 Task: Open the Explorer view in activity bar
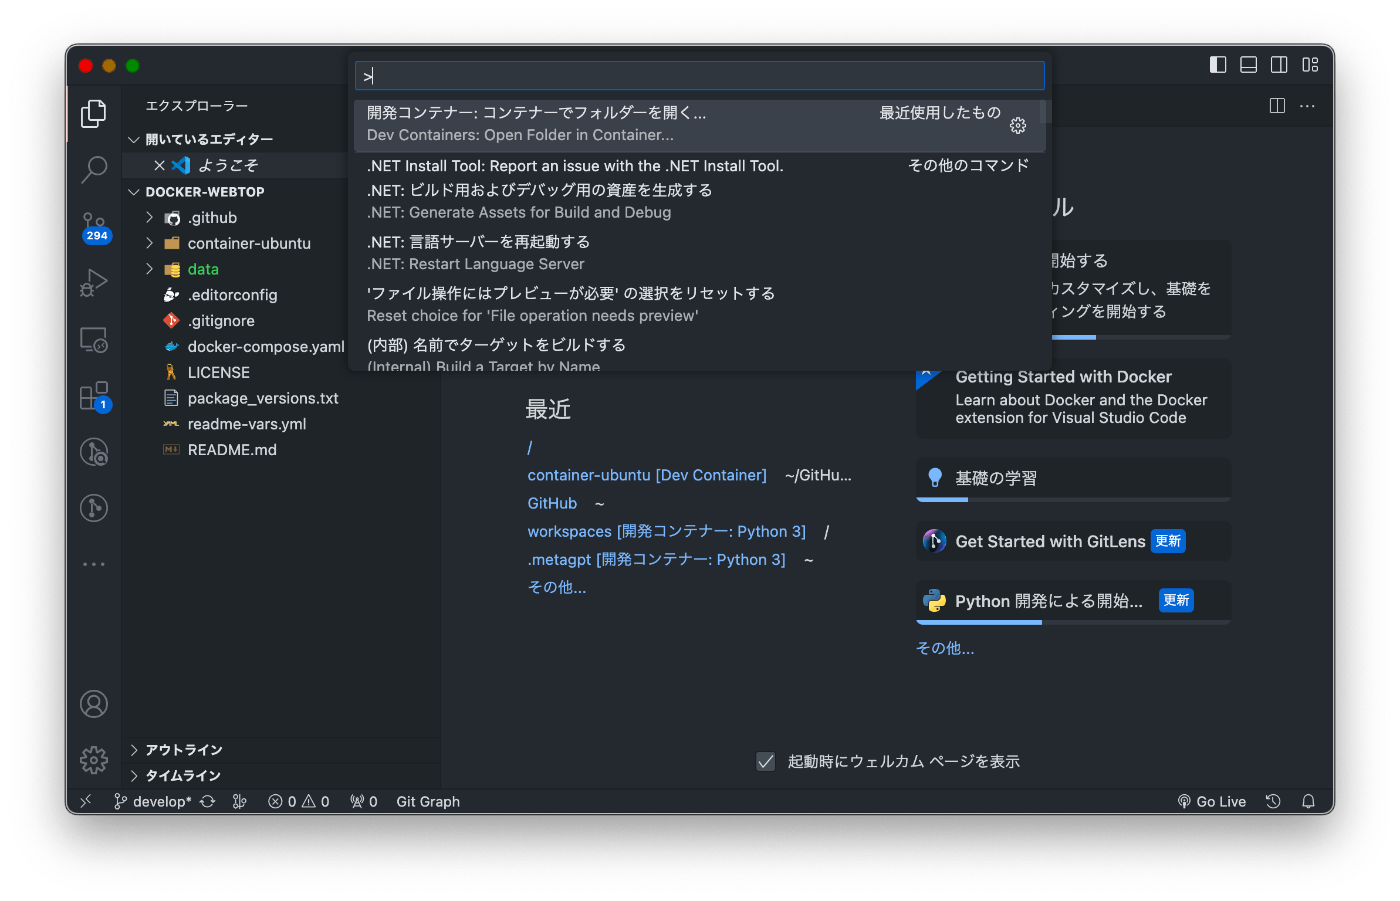tap(94, 113)
